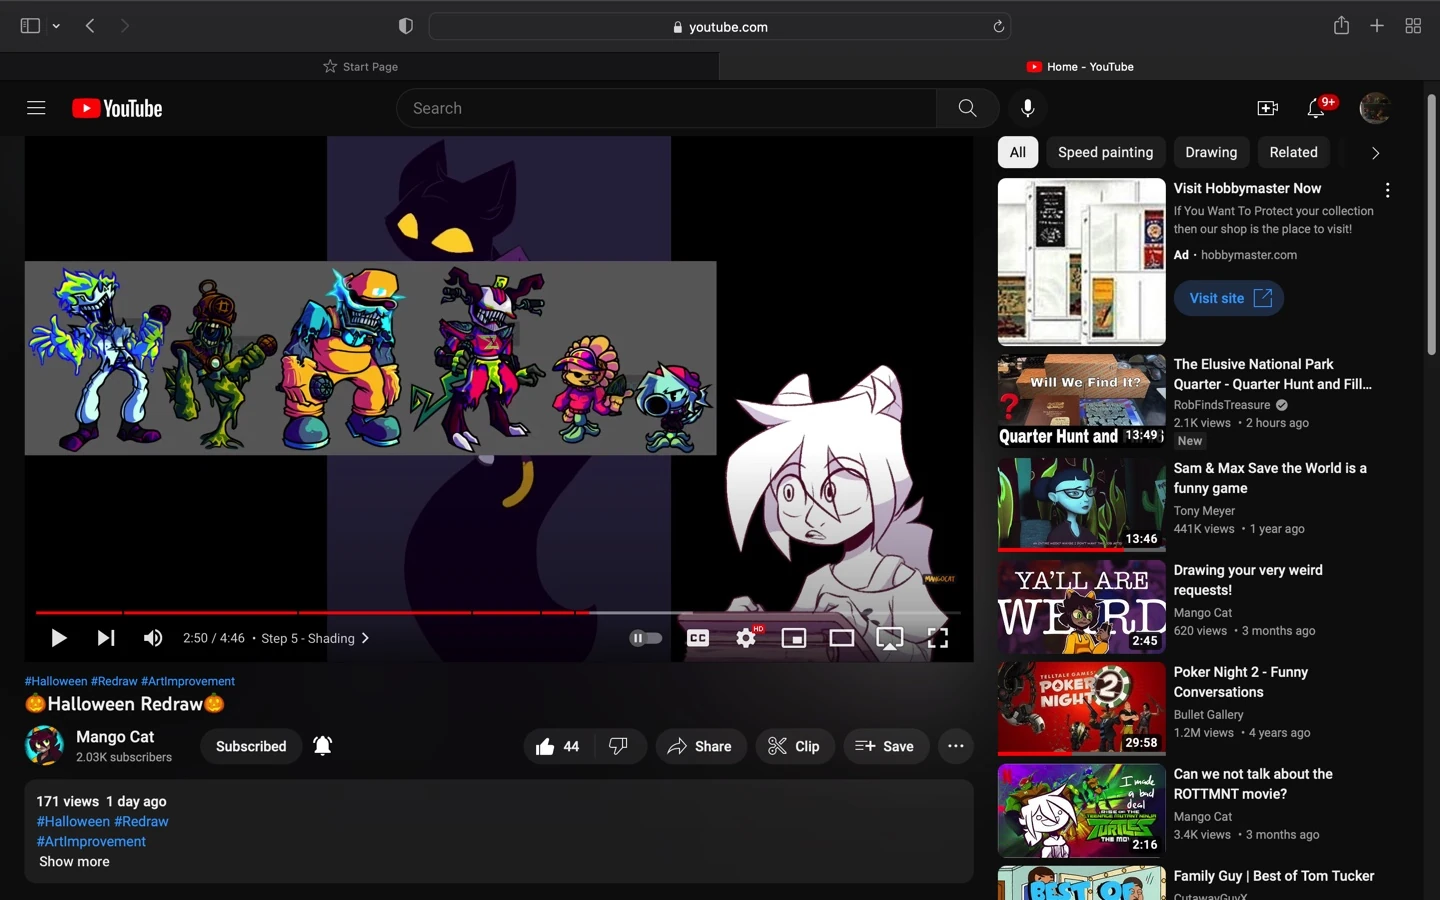The image size is (1440, 900).
Task: Toggle closed captions on the video
Action: click(x=698, y=638)
